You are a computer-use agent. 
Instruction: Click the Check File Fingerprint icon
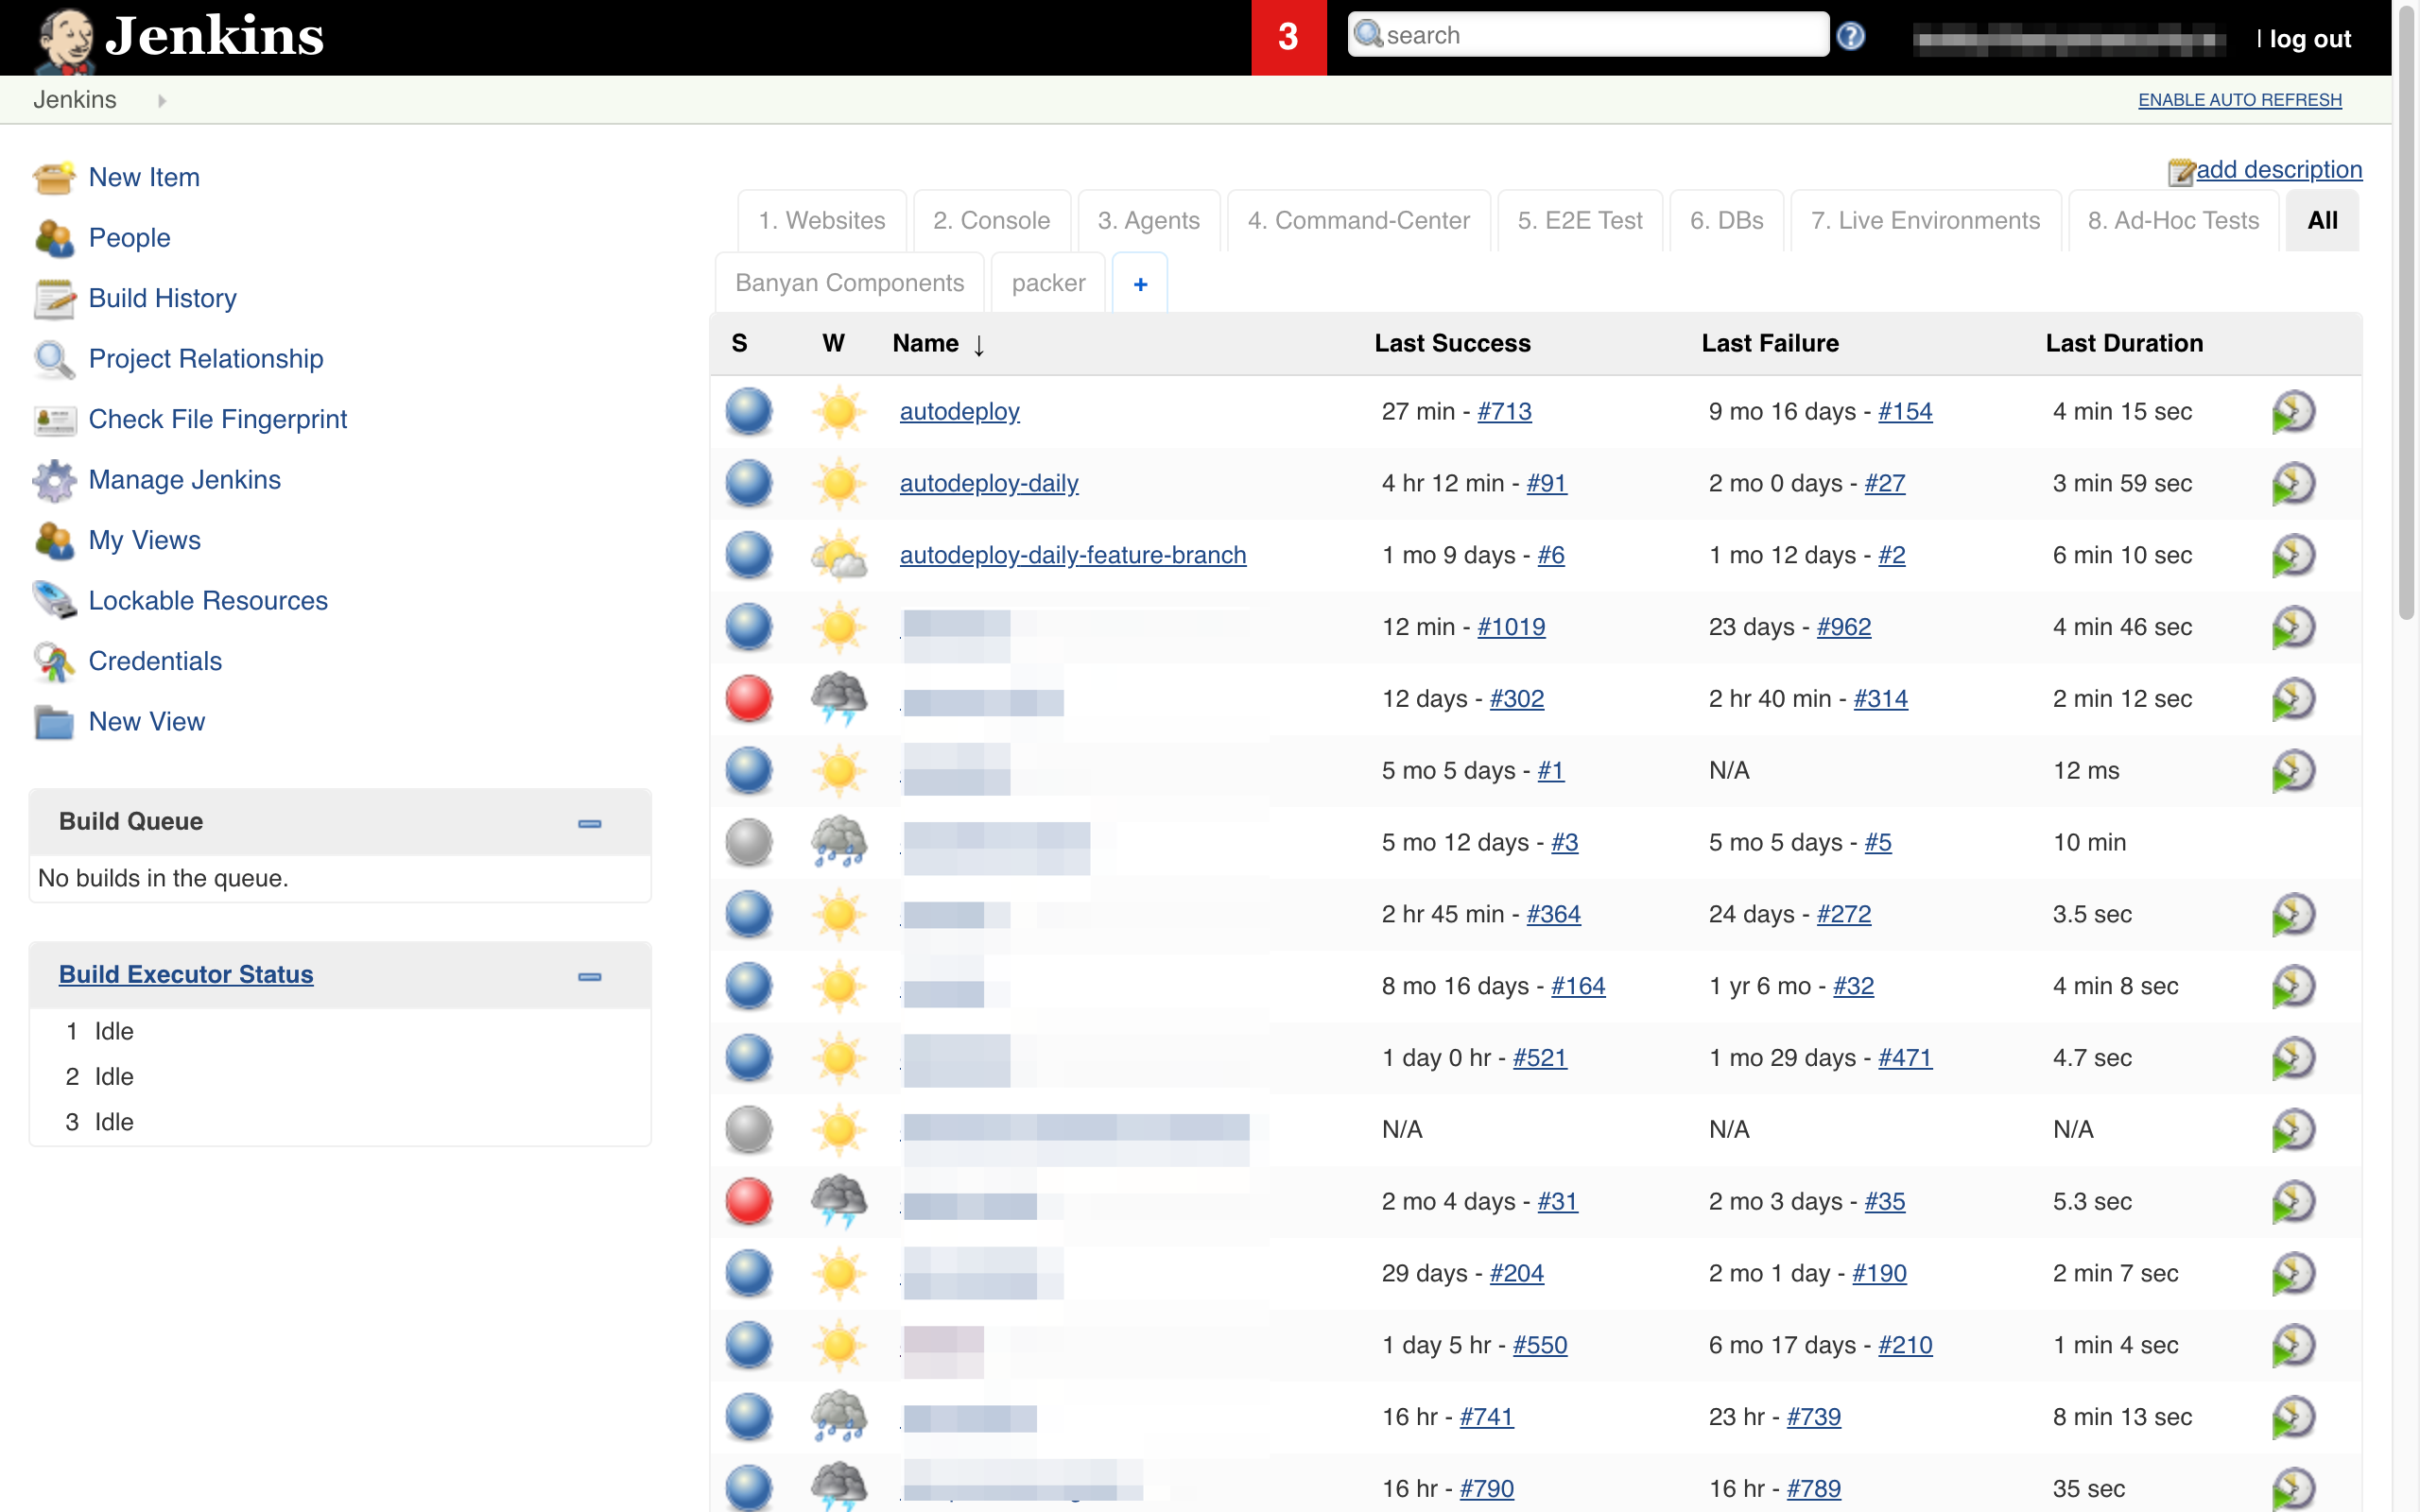pyautogui.click(x=54, y=420)
